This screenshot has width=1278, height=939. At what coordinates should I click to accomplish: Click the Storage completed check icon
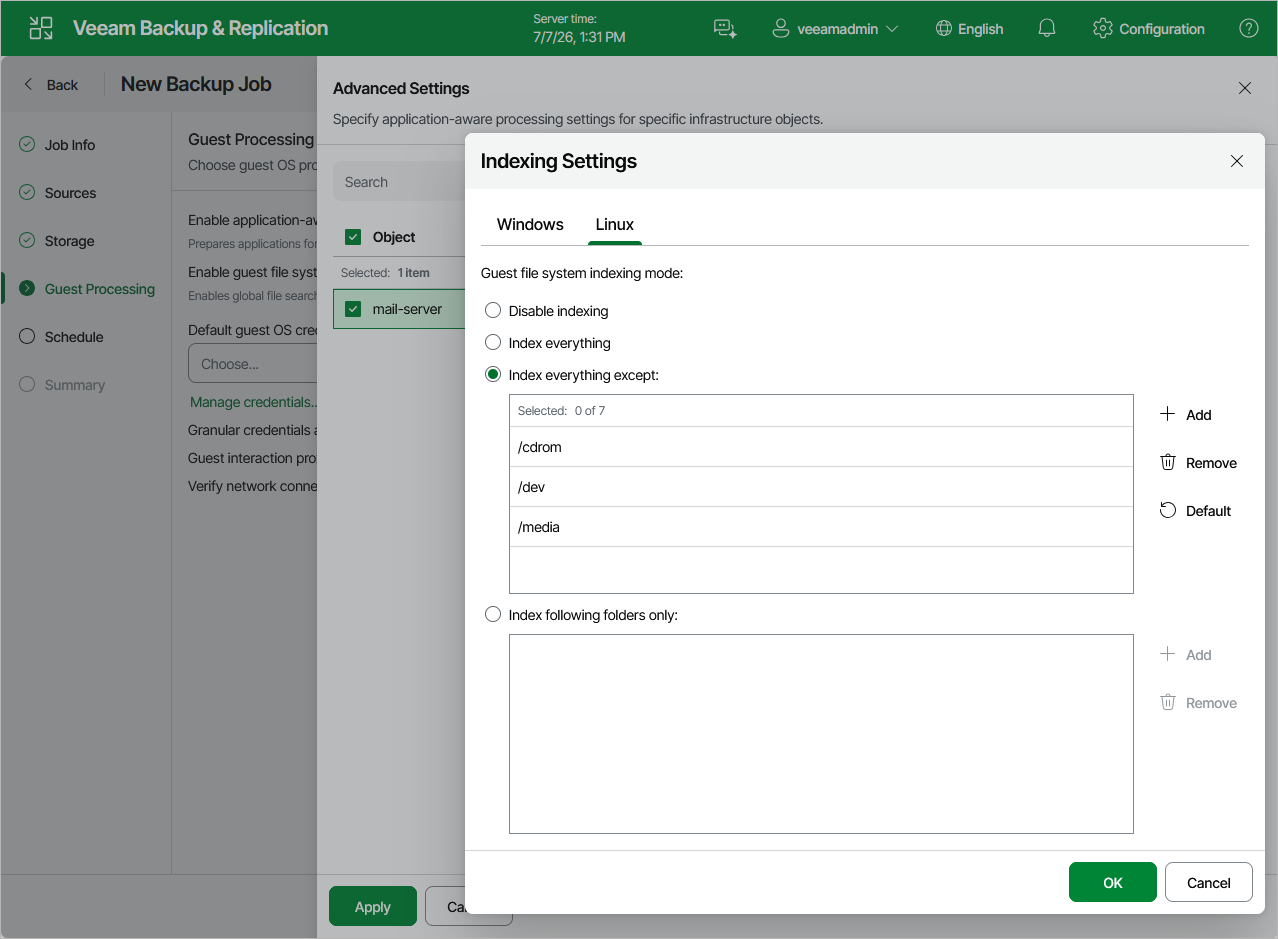point(27,240)
